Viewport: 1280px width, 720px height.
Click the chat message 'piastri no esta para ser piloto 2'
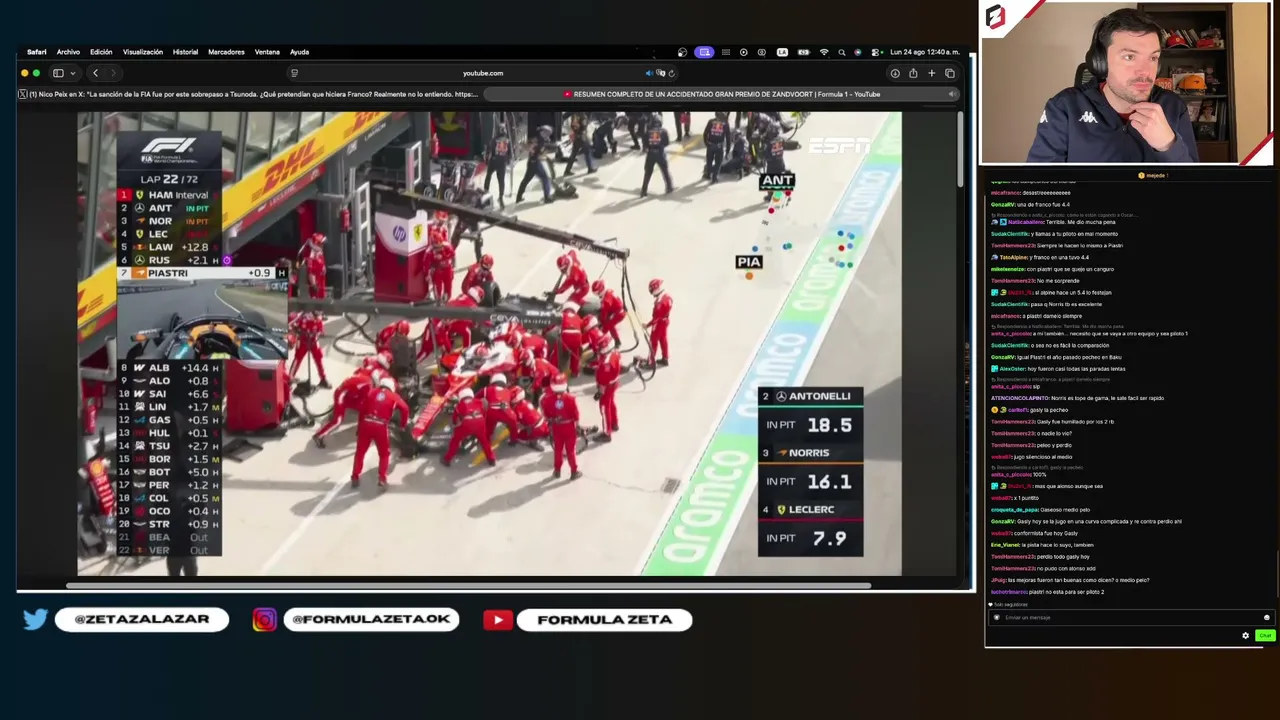pyautogui.click(x=1065, y=592)
